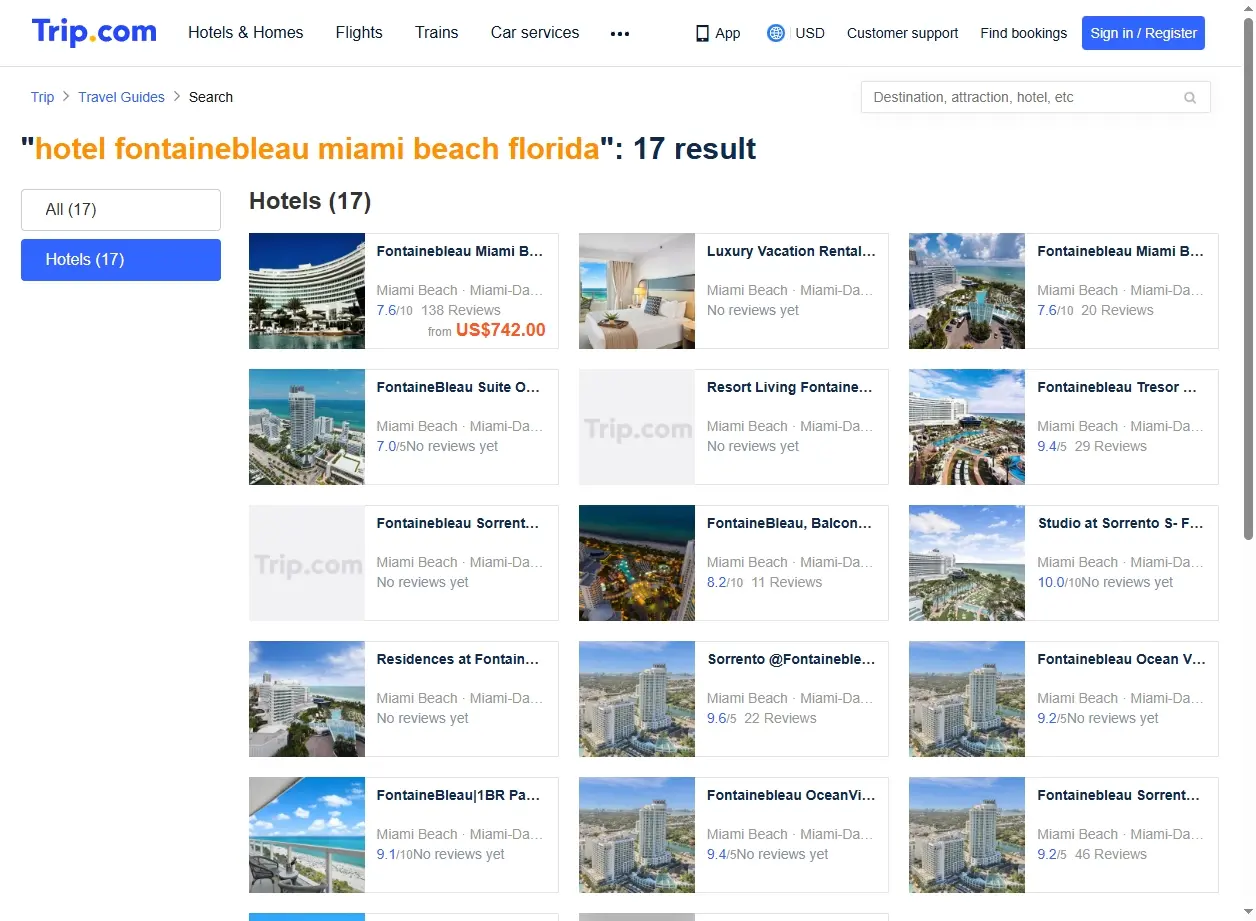Click 138 Reviews text
This screenshot has width=1256, height=921.
461,310
